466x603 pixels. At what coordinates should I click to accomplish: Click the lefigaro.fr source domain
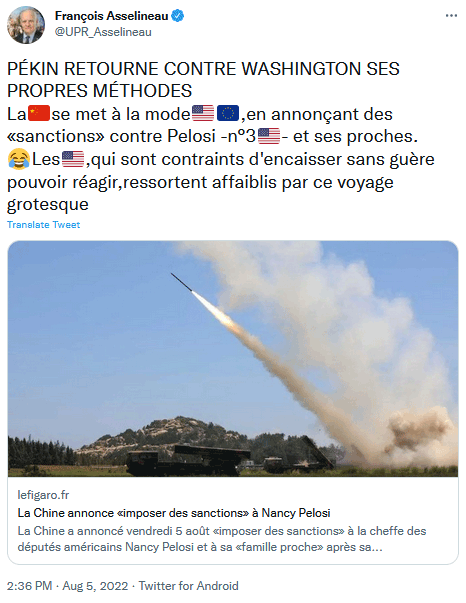tap(43, 495)
